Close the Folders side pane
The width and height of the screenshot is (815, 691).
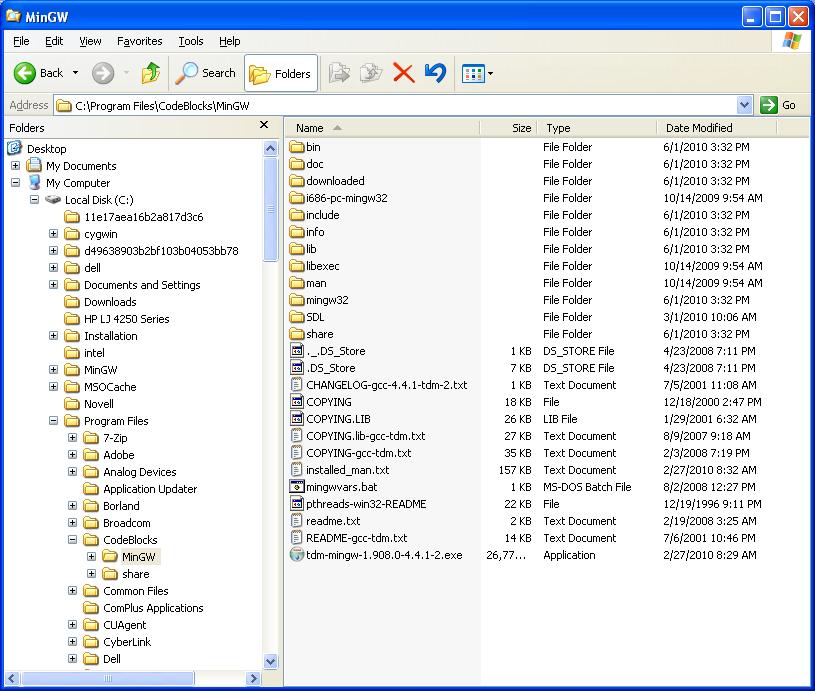(264, 126)
